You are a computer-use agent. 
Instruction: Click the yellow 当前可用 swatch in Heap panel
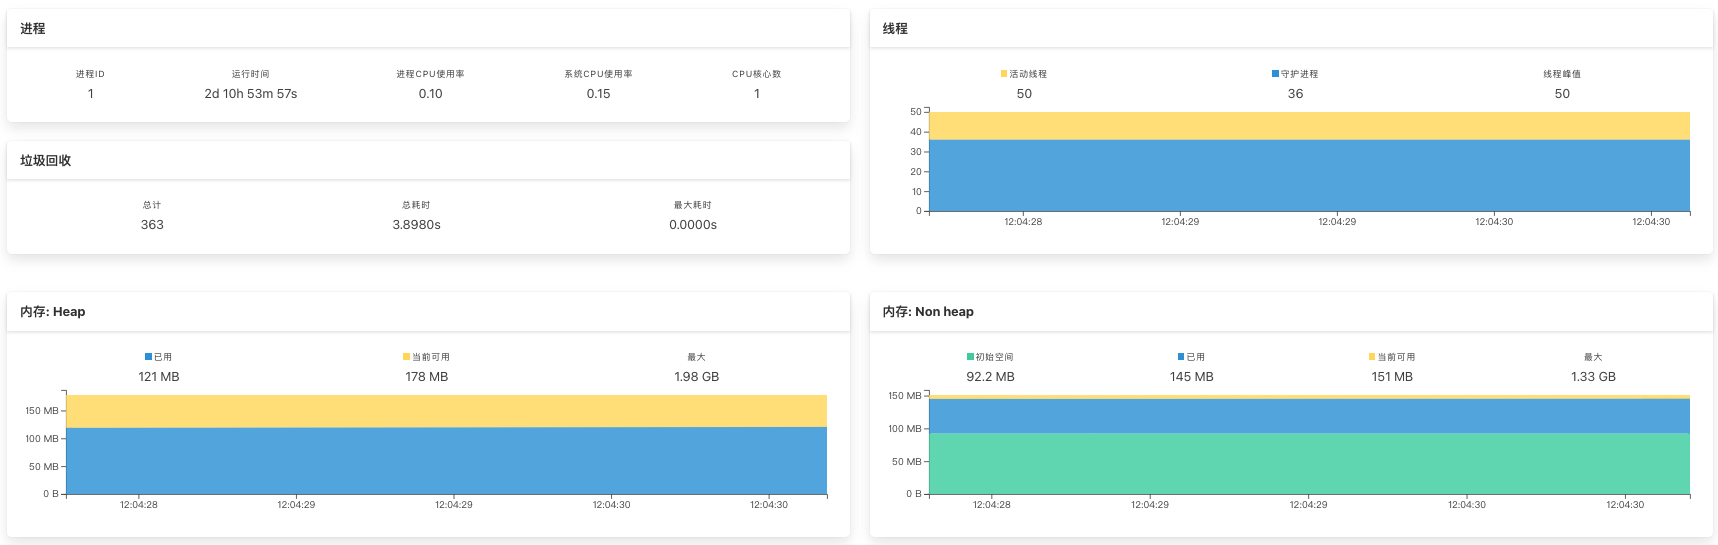406,357
